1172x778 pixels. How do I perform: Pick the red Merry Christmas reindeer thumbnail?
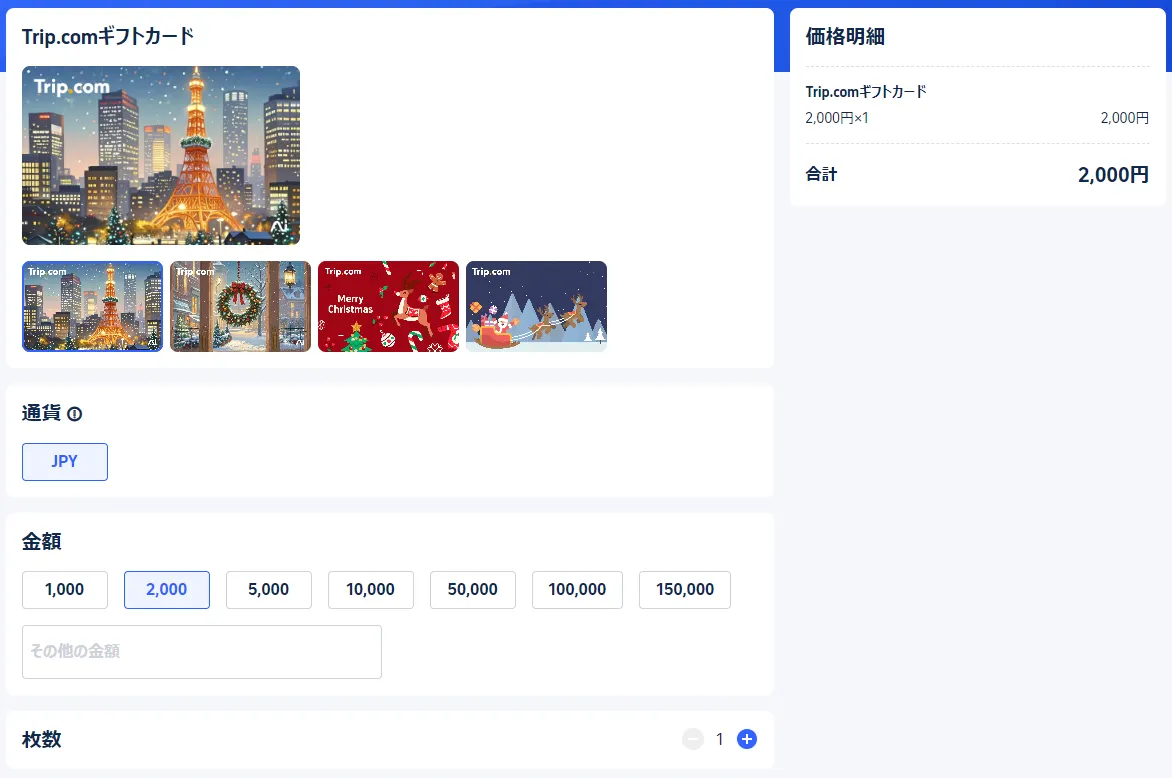coord(388,306)
